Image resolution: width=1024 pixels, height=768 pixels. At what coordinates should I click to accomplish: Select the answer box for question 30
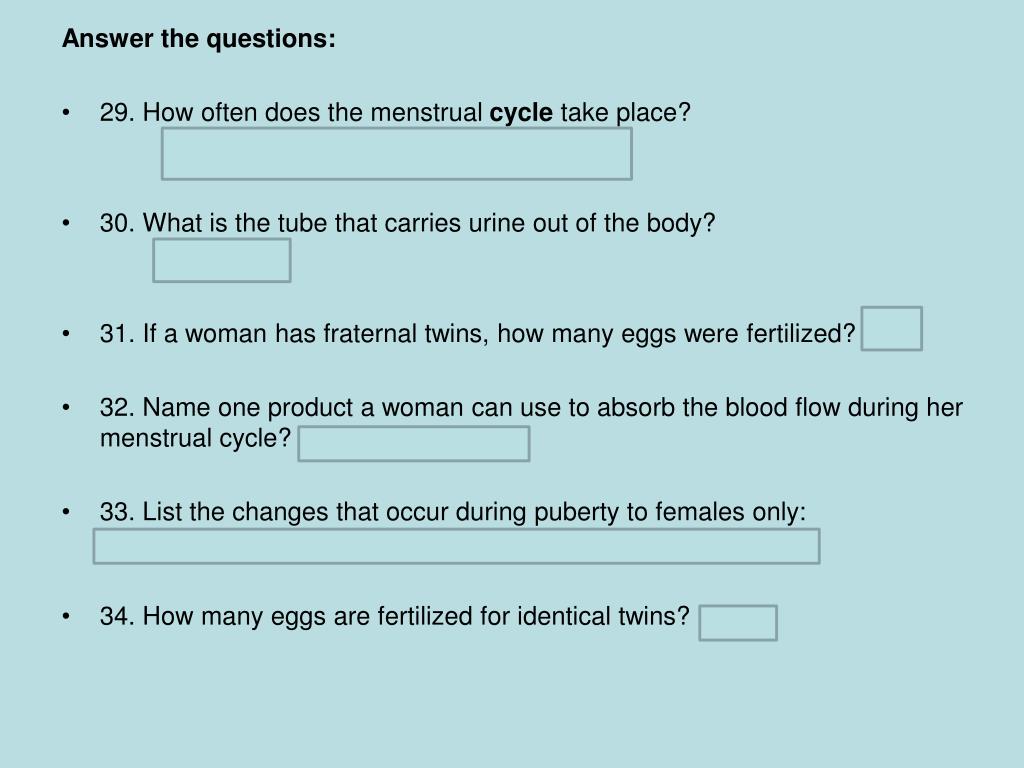click(221, 260)
